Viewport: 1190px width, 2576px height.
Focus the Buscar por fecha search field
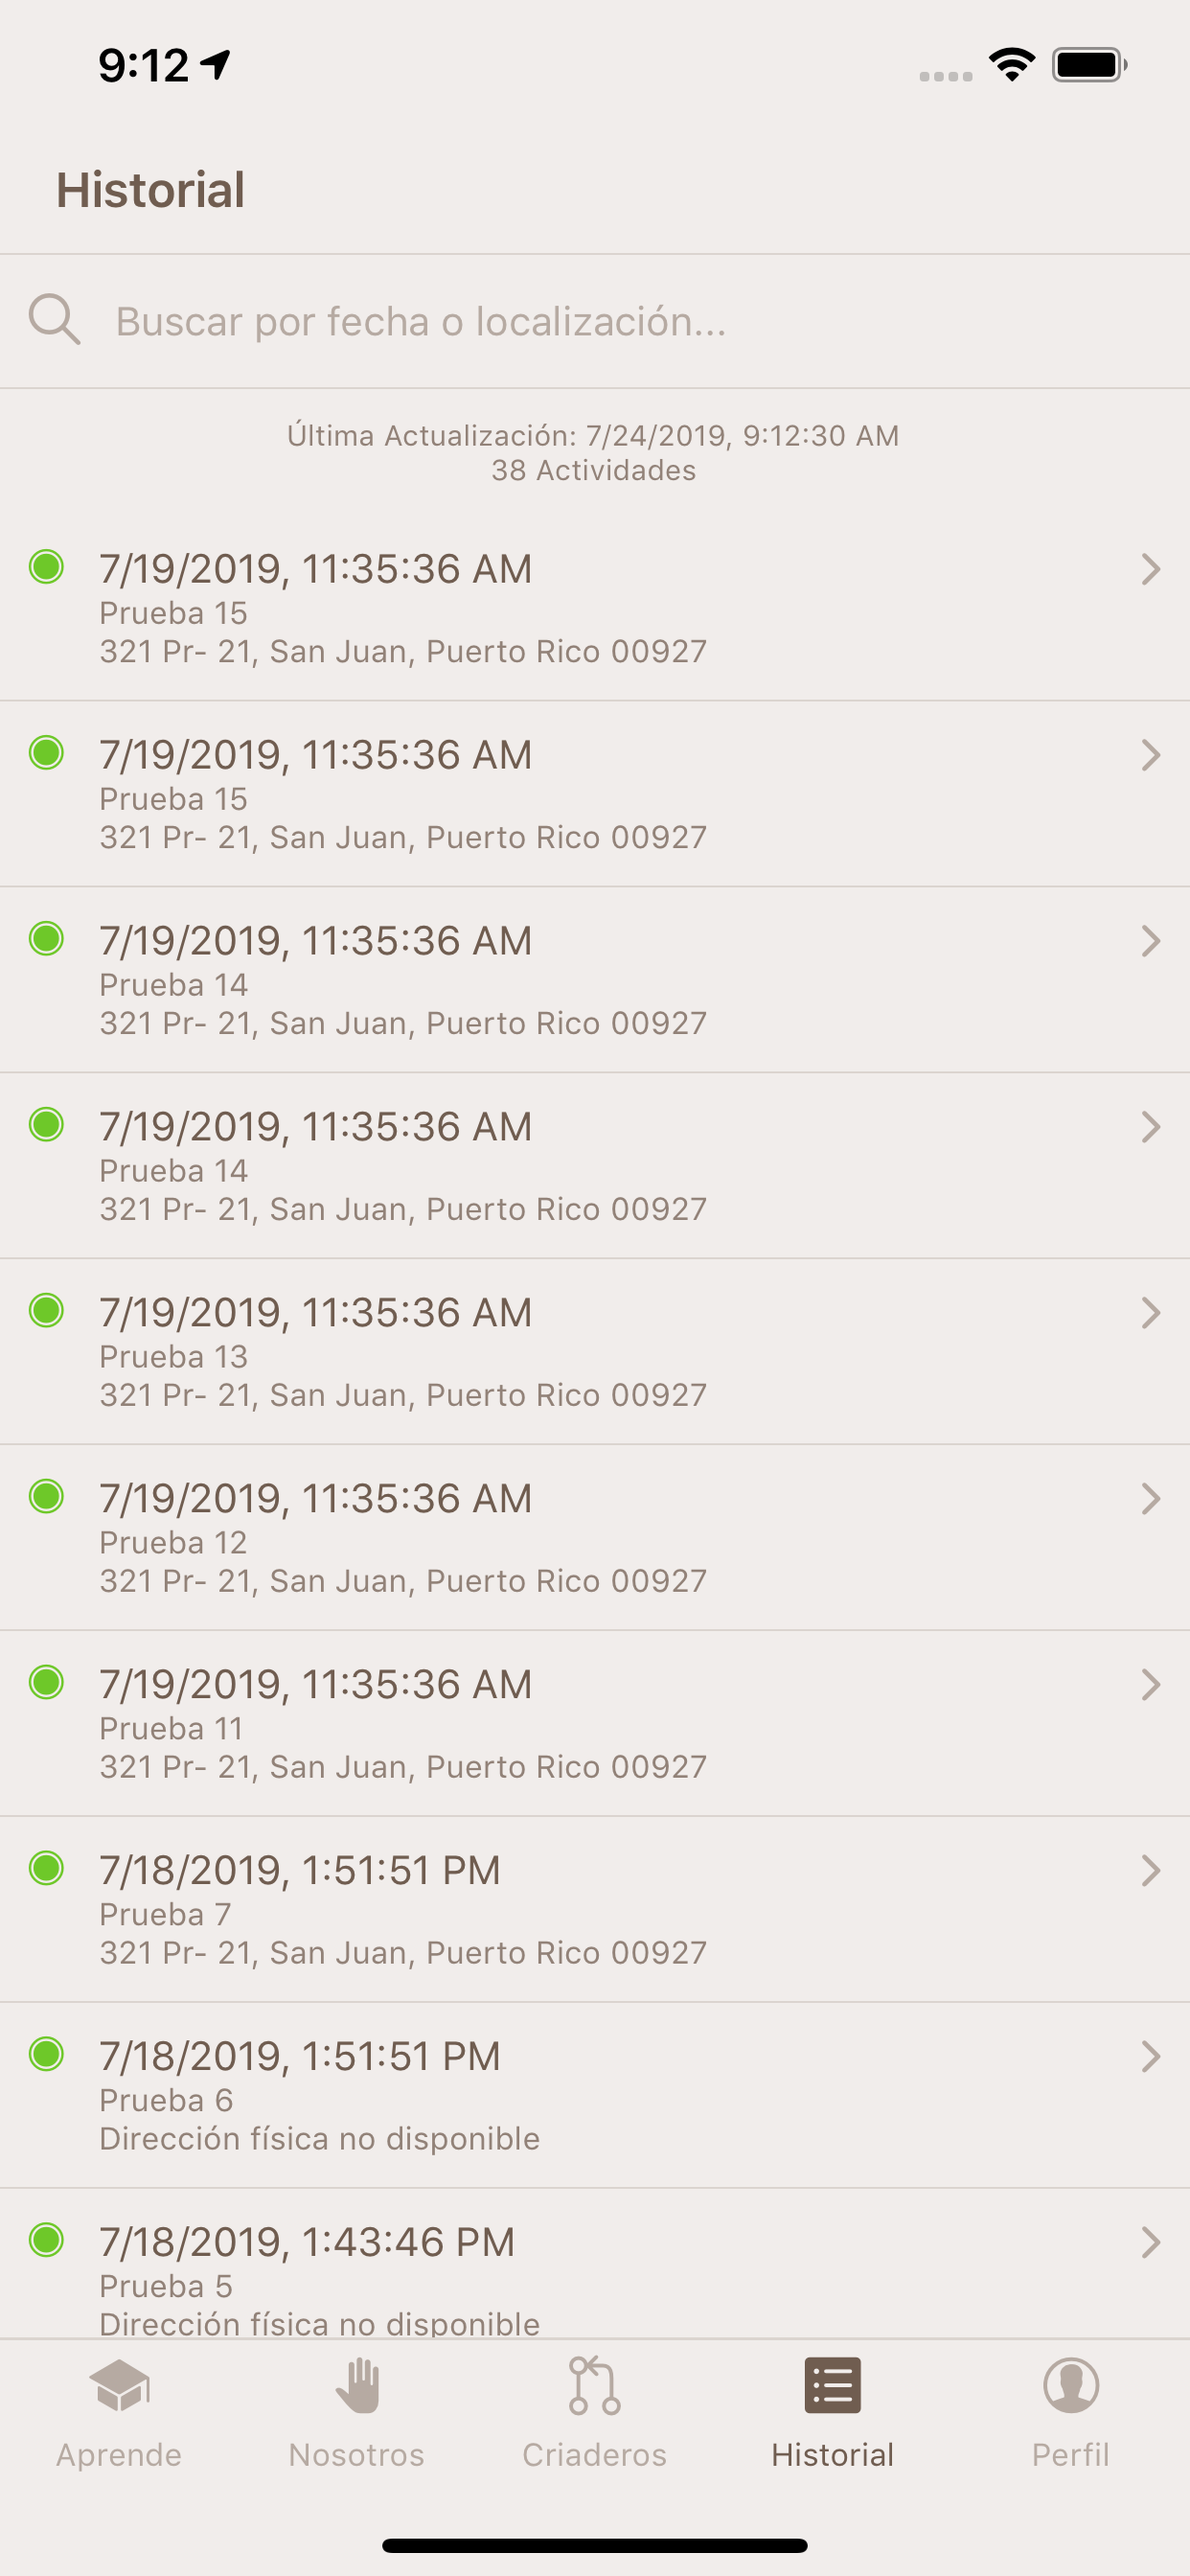pos(595,321)
